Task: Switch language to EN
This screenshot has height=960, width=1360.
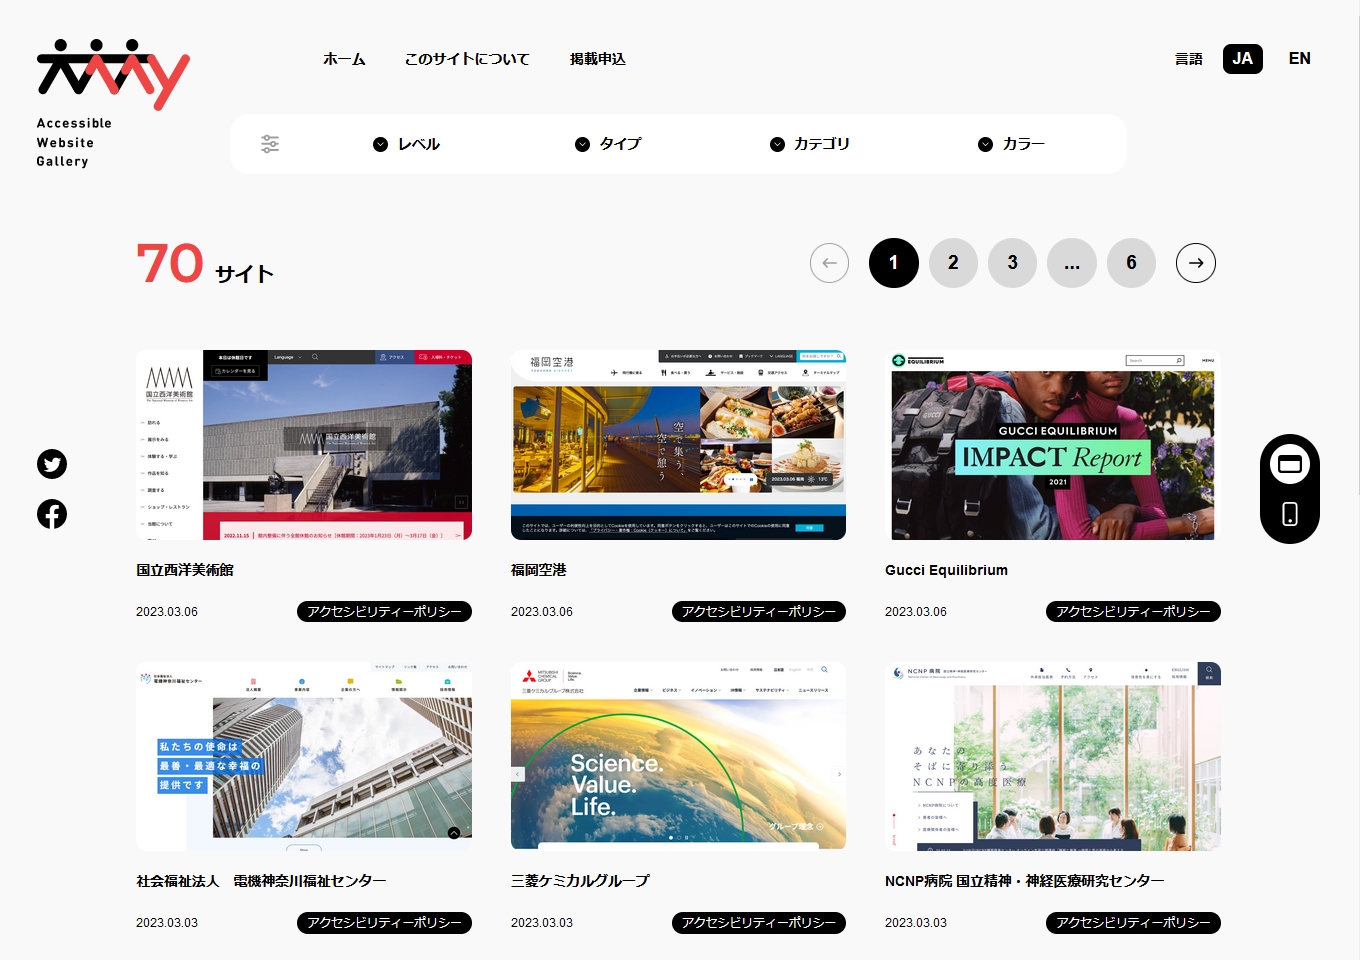Action: (x=1299, y=59)
